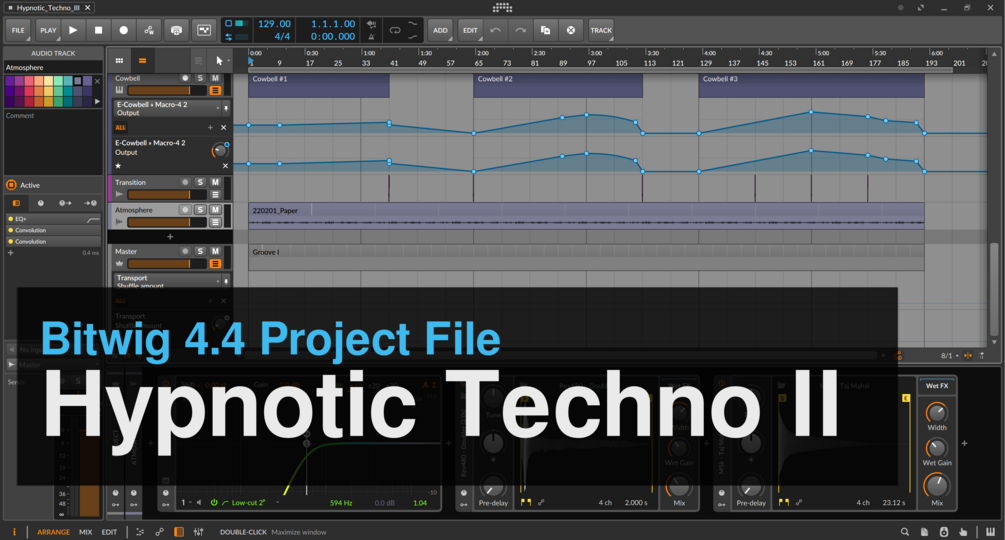
Task: Open the EDIT menu in the toolbar
Action: coord(470,30)
